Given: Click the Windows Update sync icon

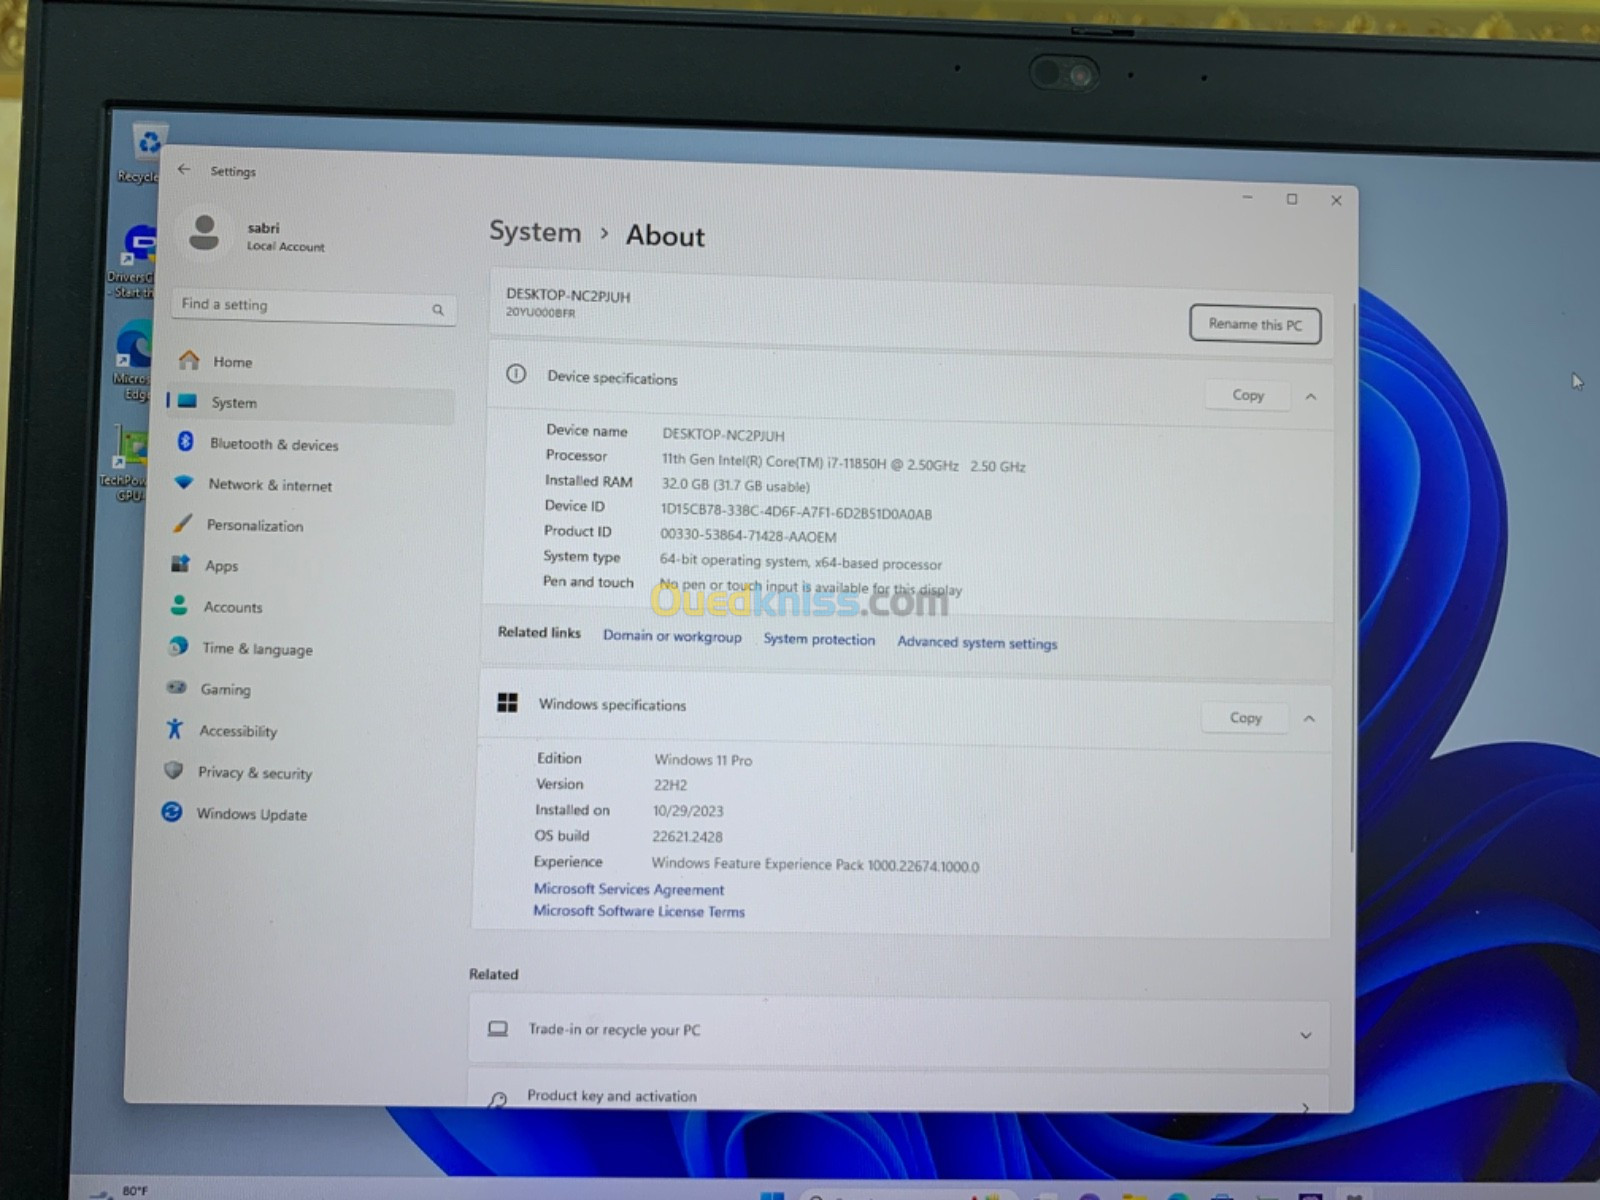Looking at the screenshot, I should click(172, 812).
